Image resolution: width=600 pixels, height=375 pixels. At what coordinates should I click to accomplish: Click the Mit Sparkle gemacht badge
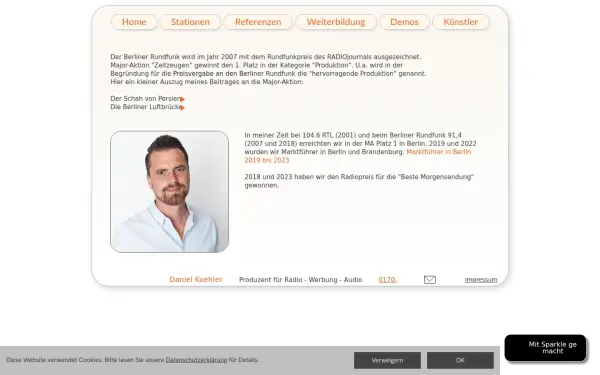click(545, 348)
